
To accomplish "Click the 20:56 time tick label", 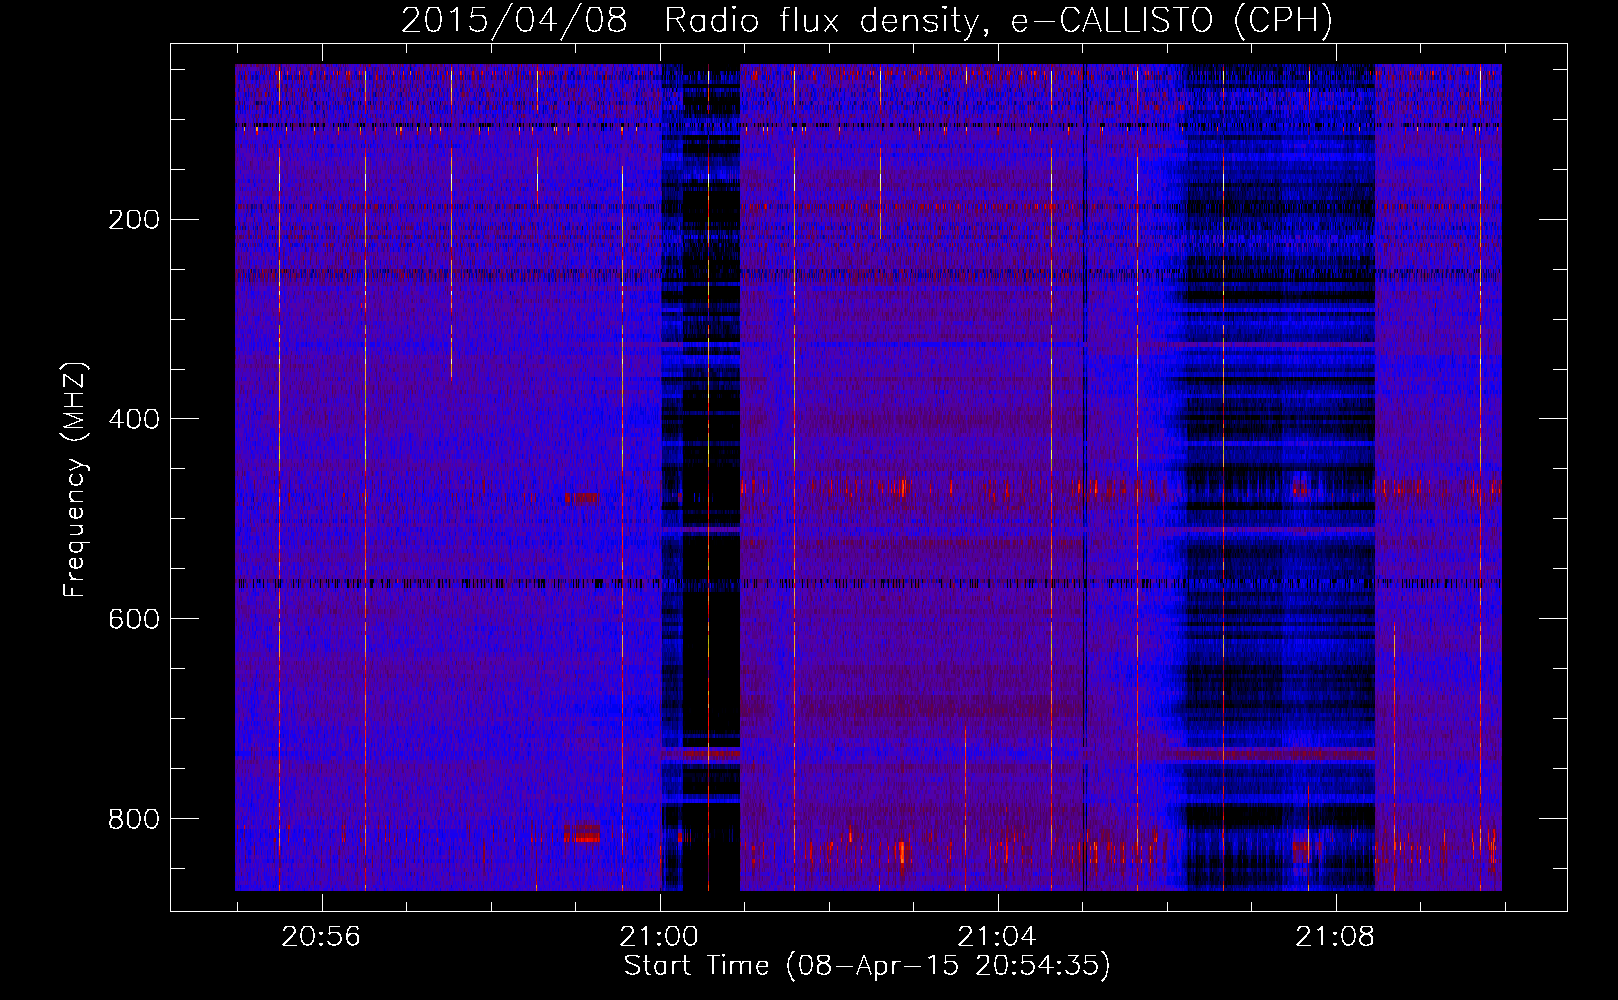I will pos(321,937).
